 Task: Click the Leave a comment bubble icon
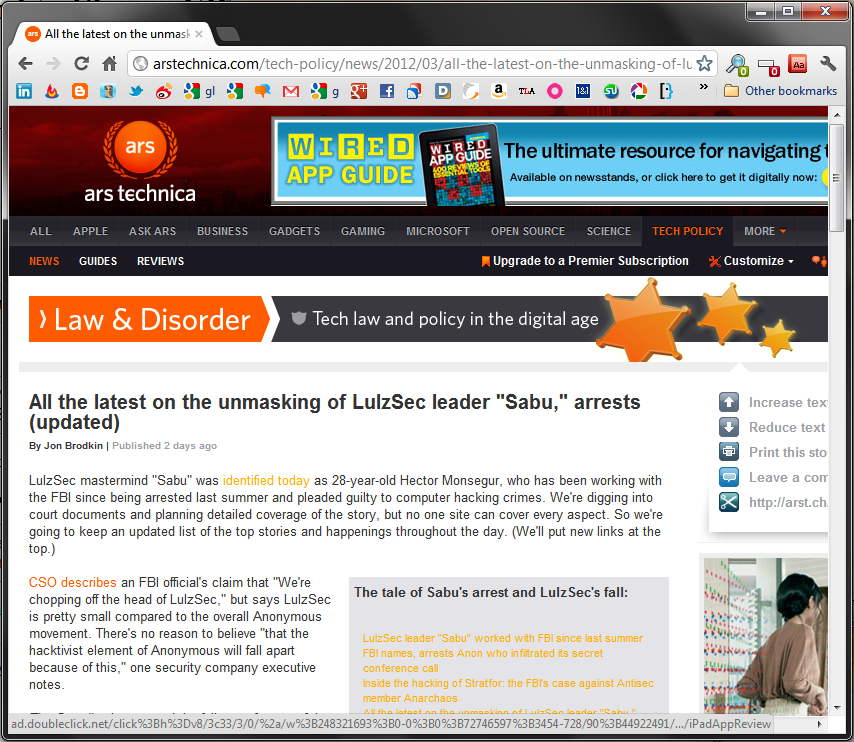[729, 477]
